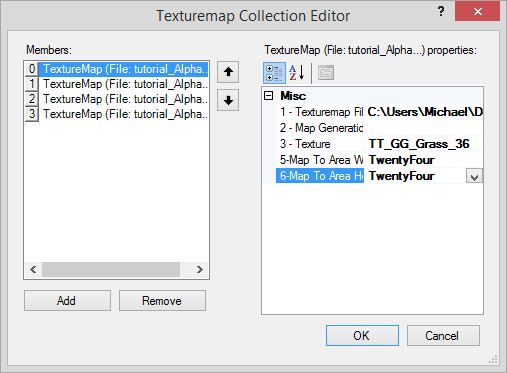Add a new TextureMap member
The image size is (507, 373).
point(67,301)
